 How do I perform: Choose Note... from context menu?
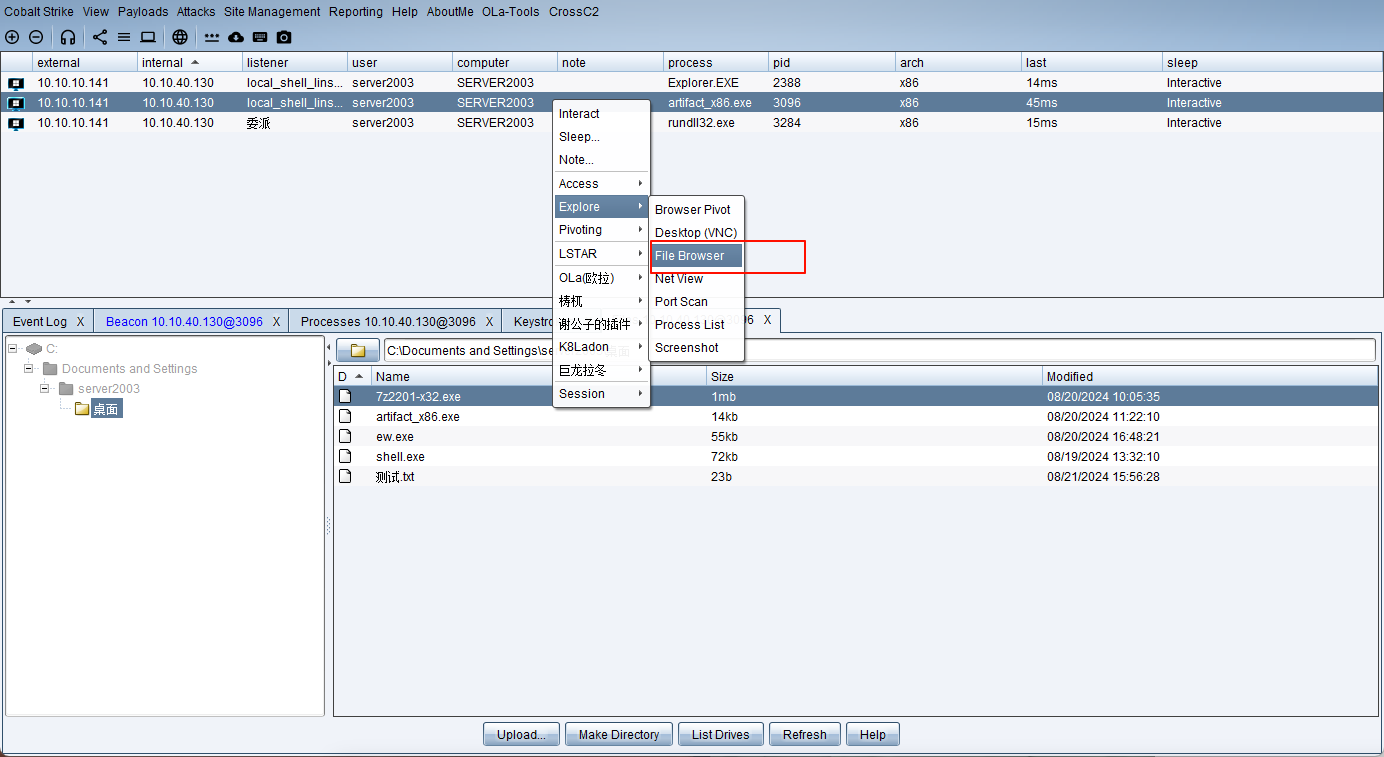(x=602, y=160)
